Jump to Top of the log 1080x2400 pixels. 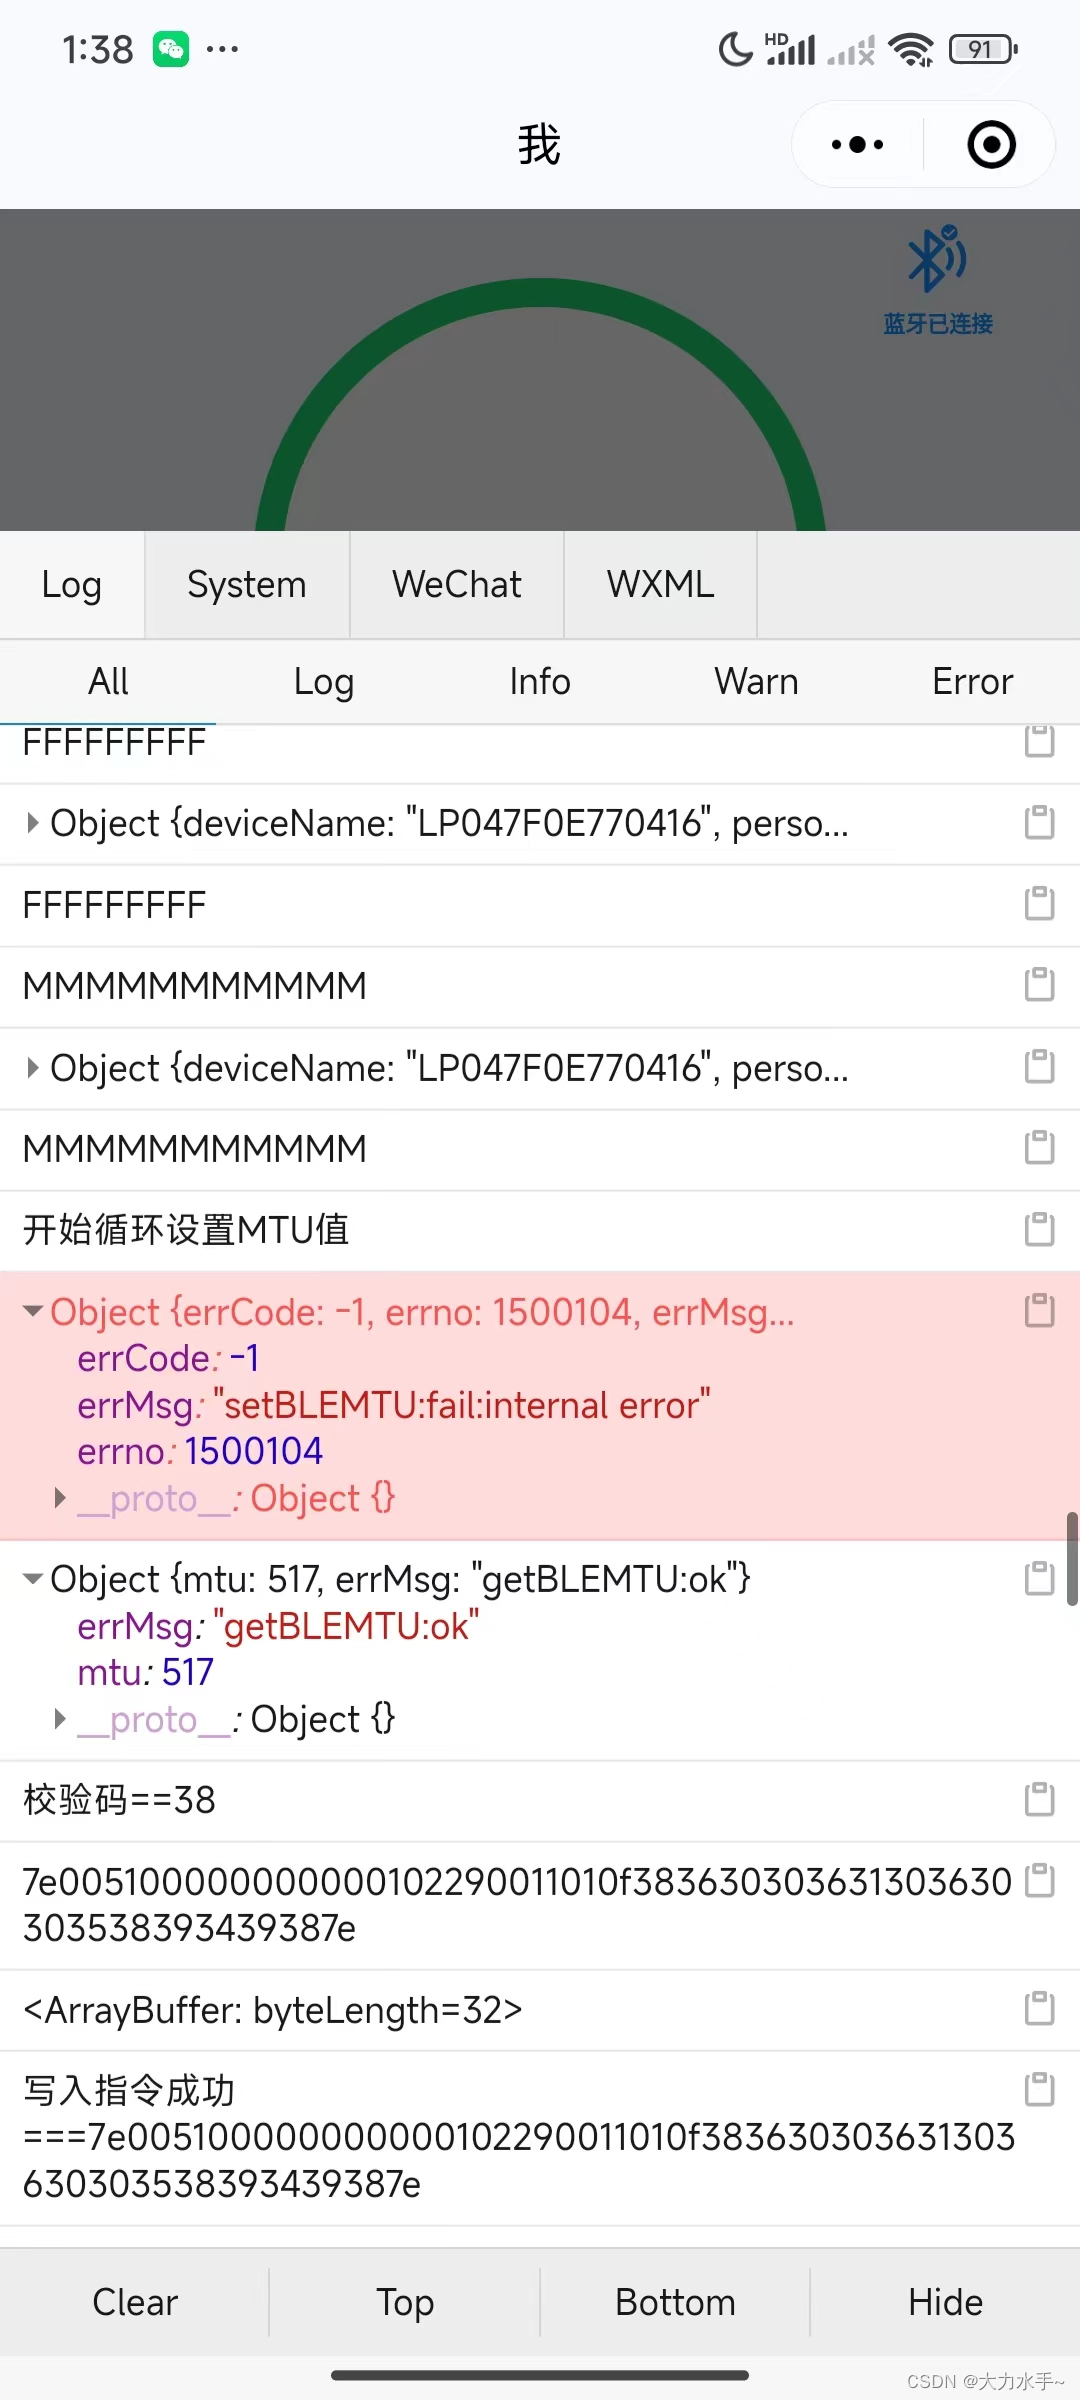(405, 2302)
